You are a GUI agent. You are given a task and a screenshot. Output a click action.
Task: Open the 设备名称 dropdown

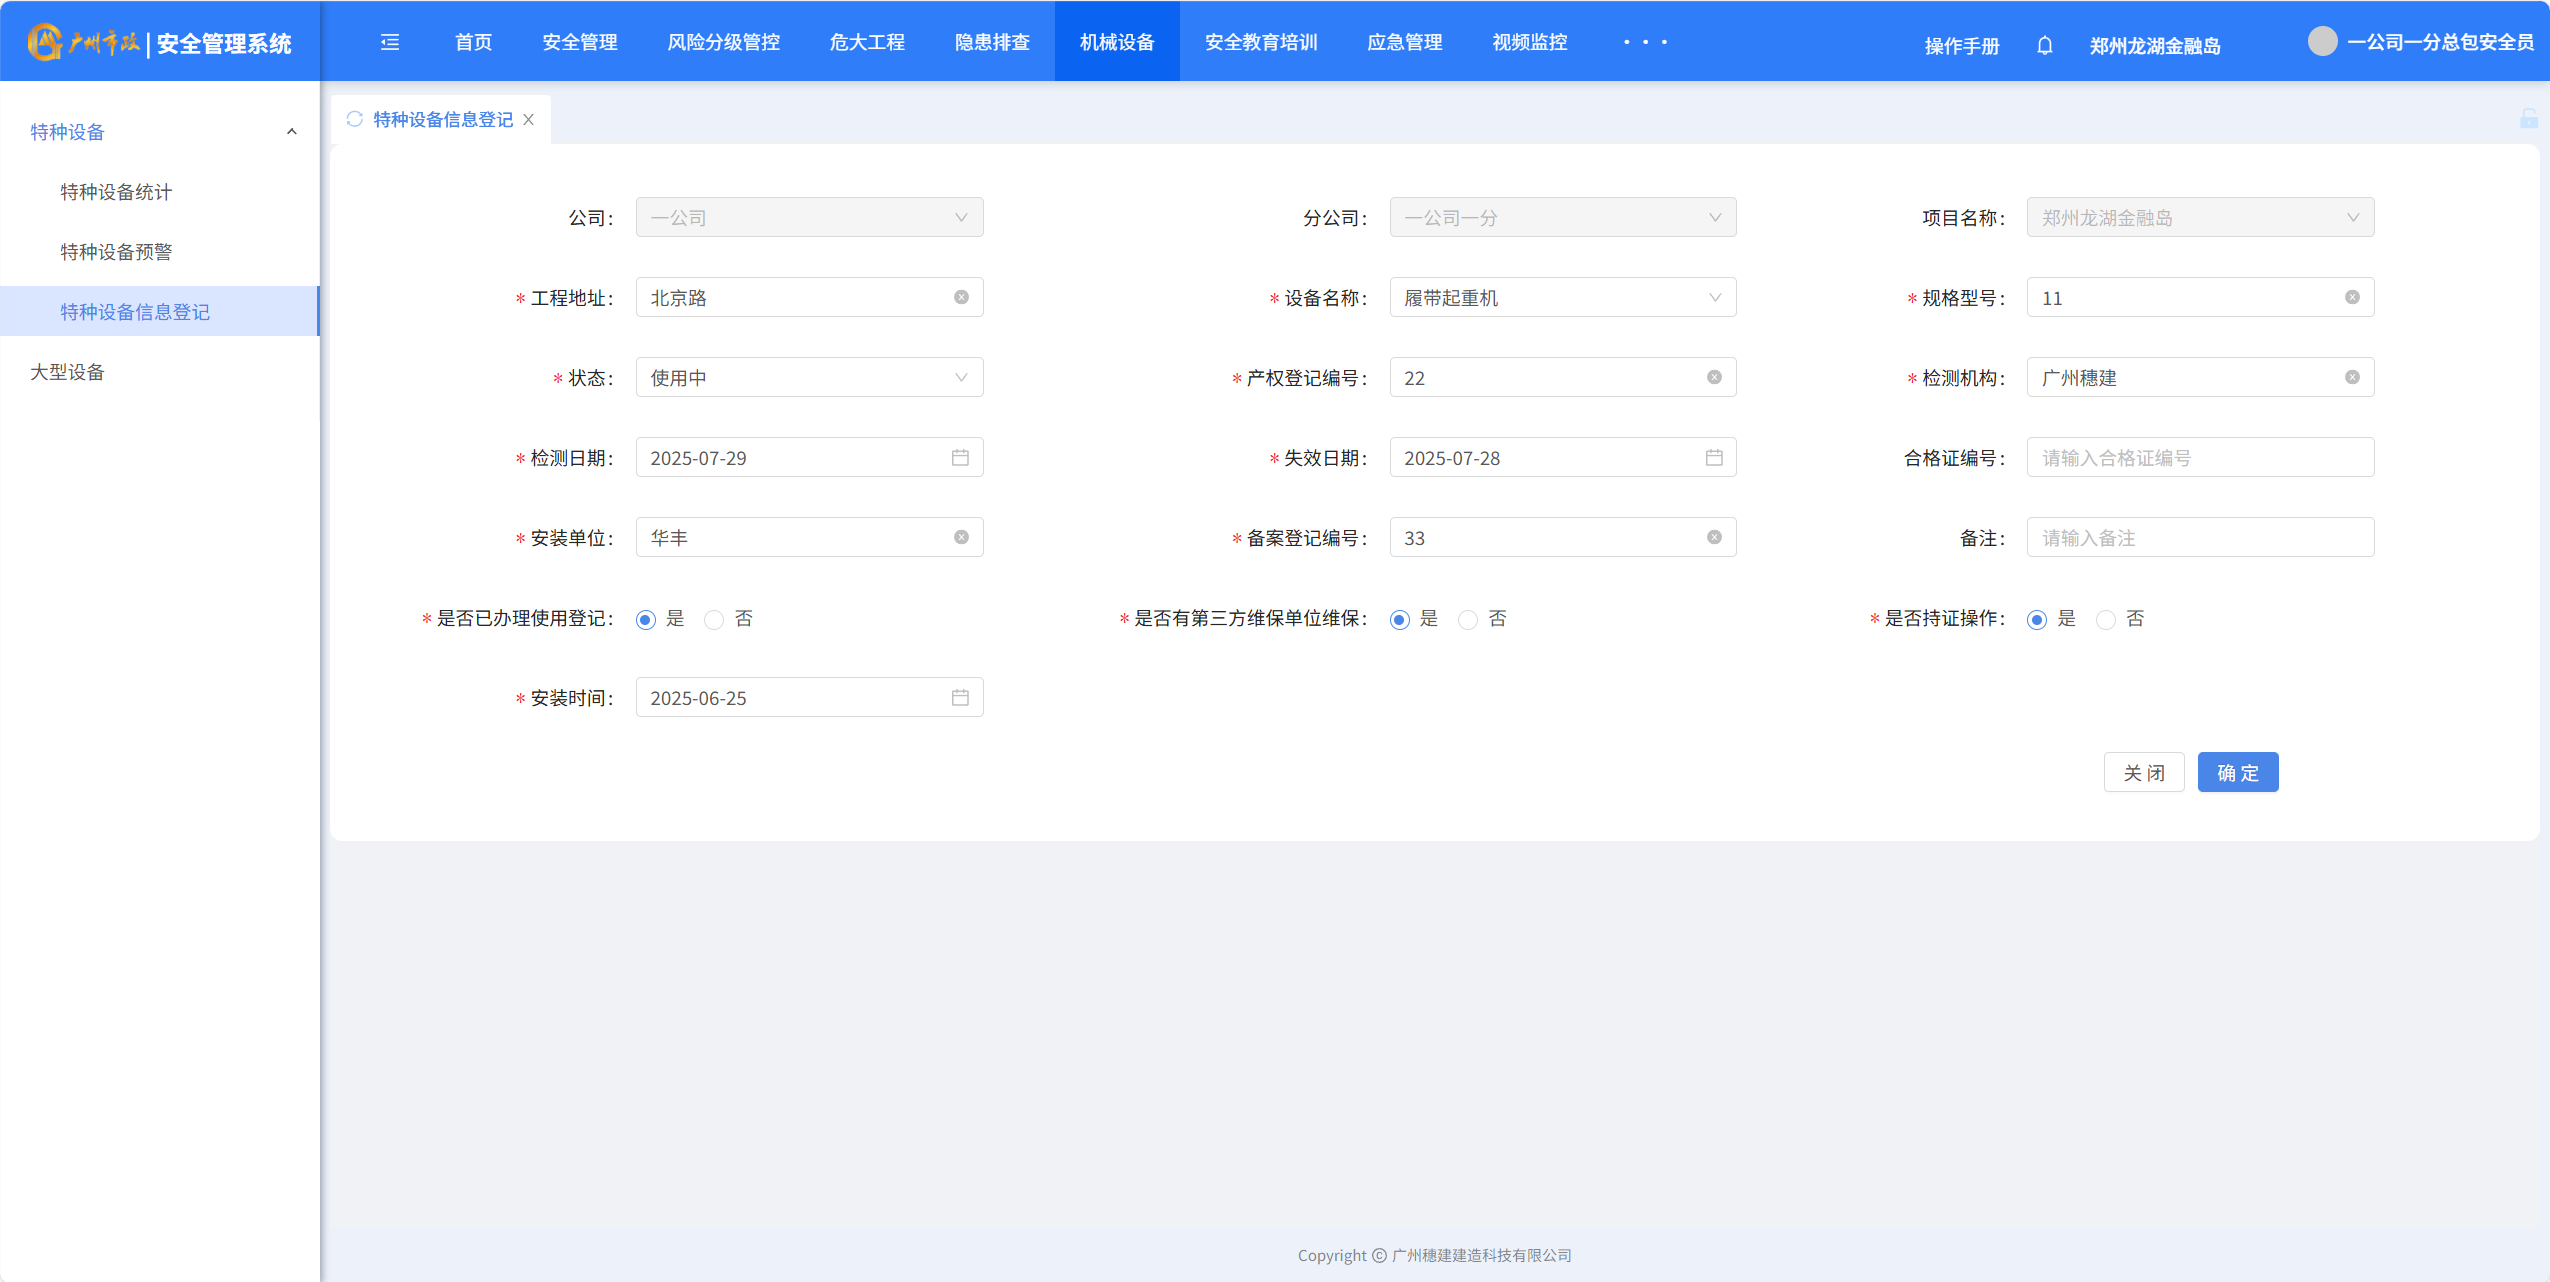(1562, 297)
